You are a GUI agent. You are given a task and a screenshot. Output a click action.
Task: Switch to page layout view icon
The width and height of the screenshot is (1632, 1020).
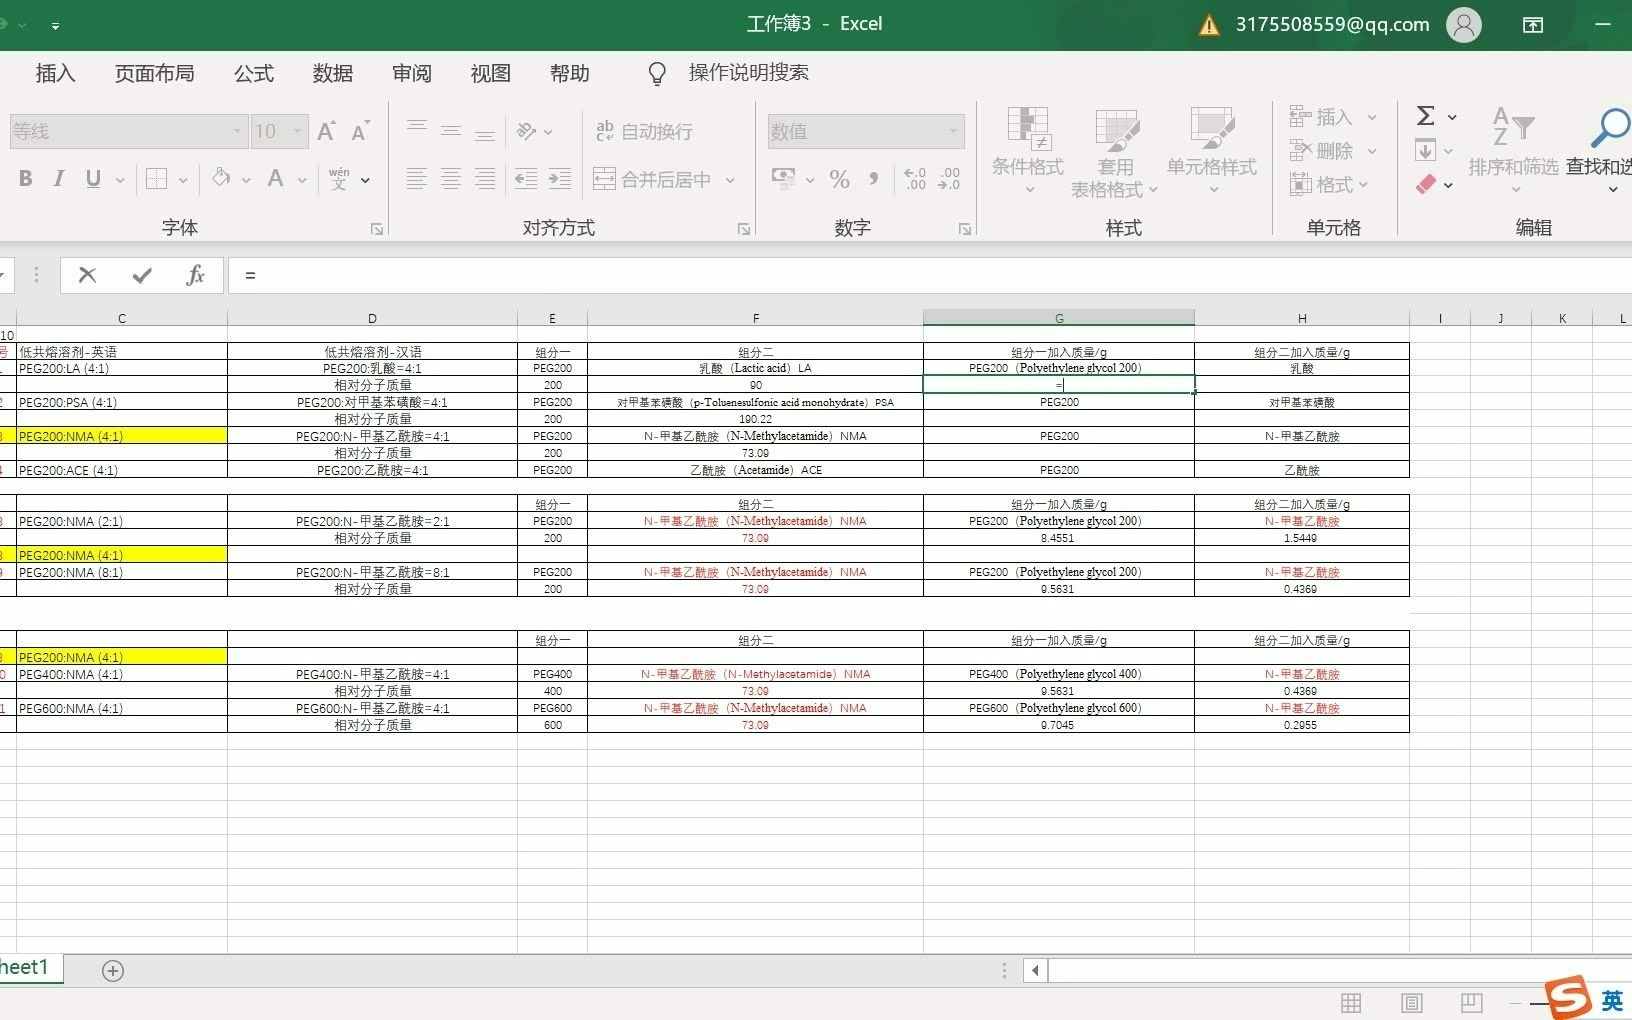click(1412, 1003)
